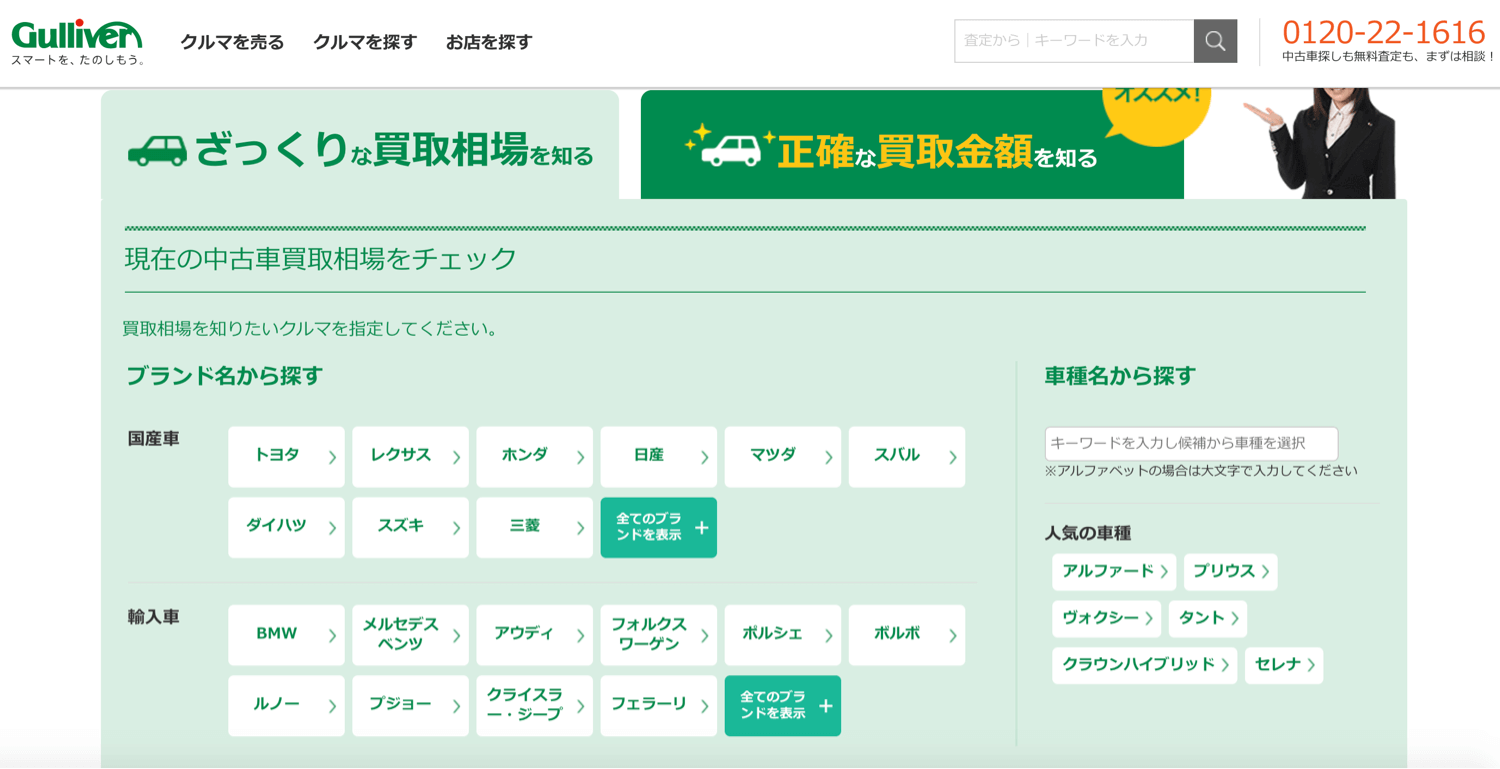Image resolution: width=1500 pixels, height=769 pixels.
Task: Open the プリウス popular model link
Action: coord(1229,571)
